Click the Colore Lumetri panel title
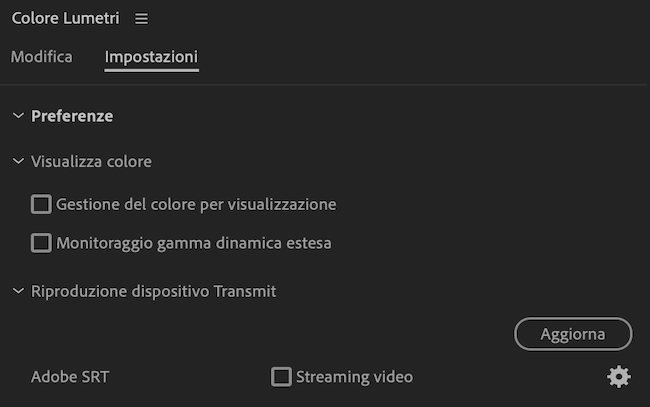The width and height of the screenshot is (650, 407). [x=67, y=19]
